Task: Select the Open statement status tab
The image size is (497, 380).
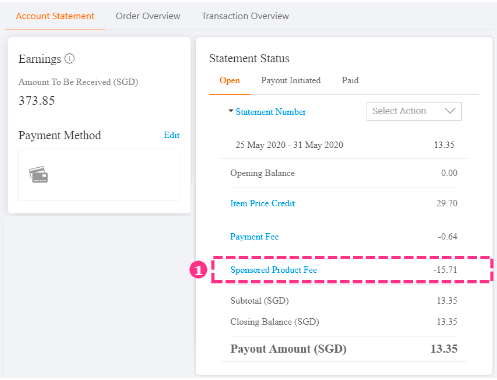Action: tap(230, 80)
